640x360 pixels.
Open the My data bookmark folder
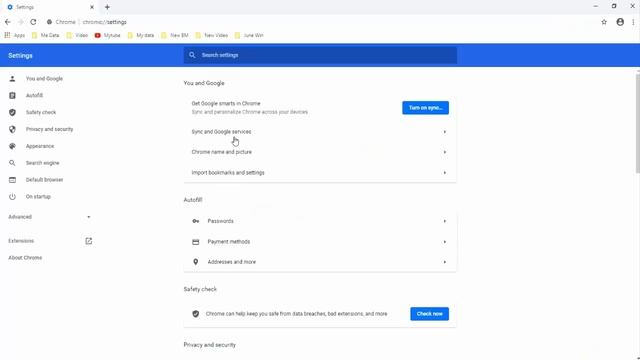click(x=141, y=36)
